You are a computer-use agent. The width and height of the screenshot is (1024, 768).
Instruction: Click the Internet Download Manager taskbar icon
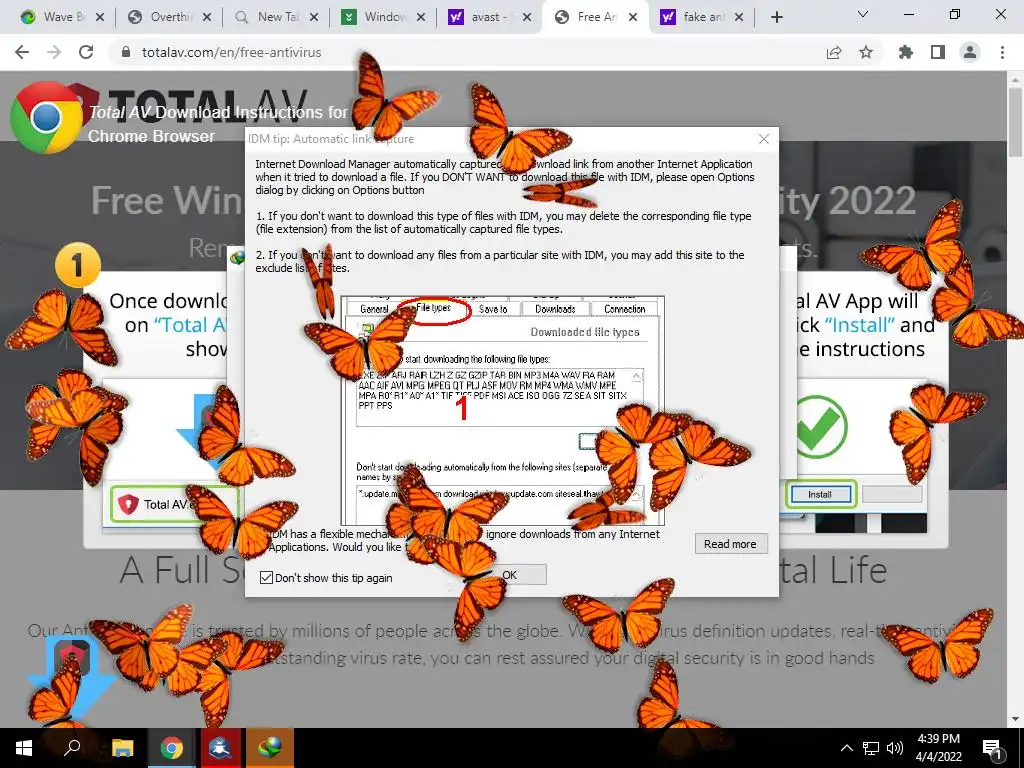coord(270,748)
